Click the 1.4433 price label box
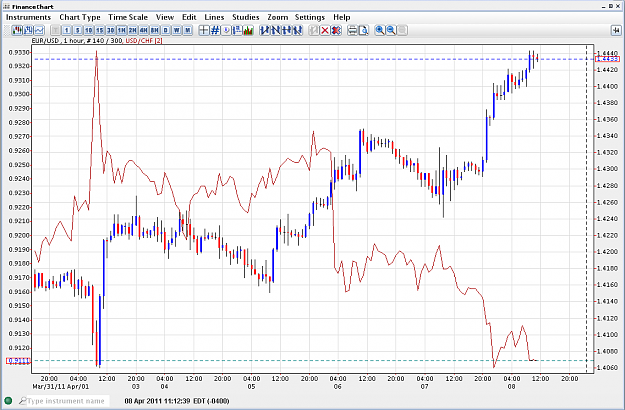Image resolution: width=625 pixels, height=410 pixels. click(607, 59)
